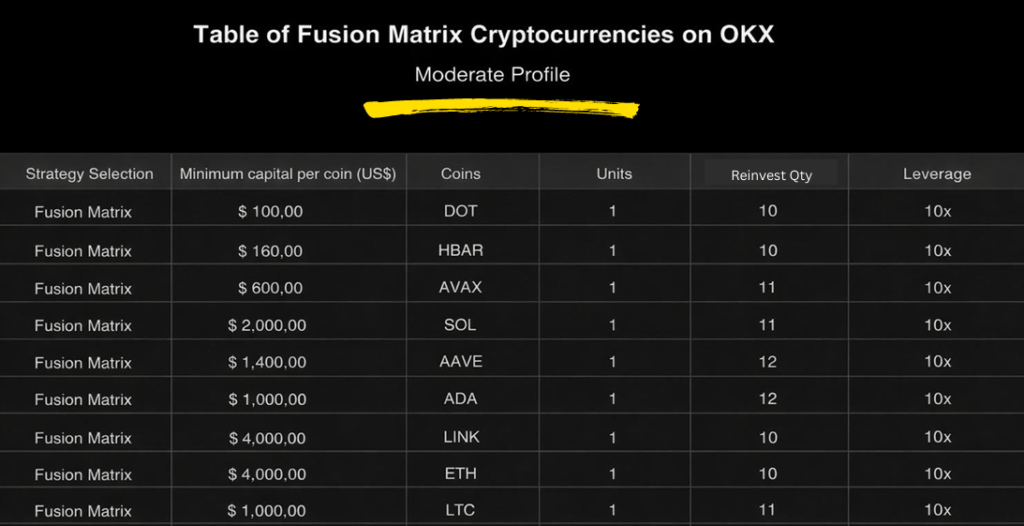
Task: Select the AAVE coin cell
Action: [461, 362]
